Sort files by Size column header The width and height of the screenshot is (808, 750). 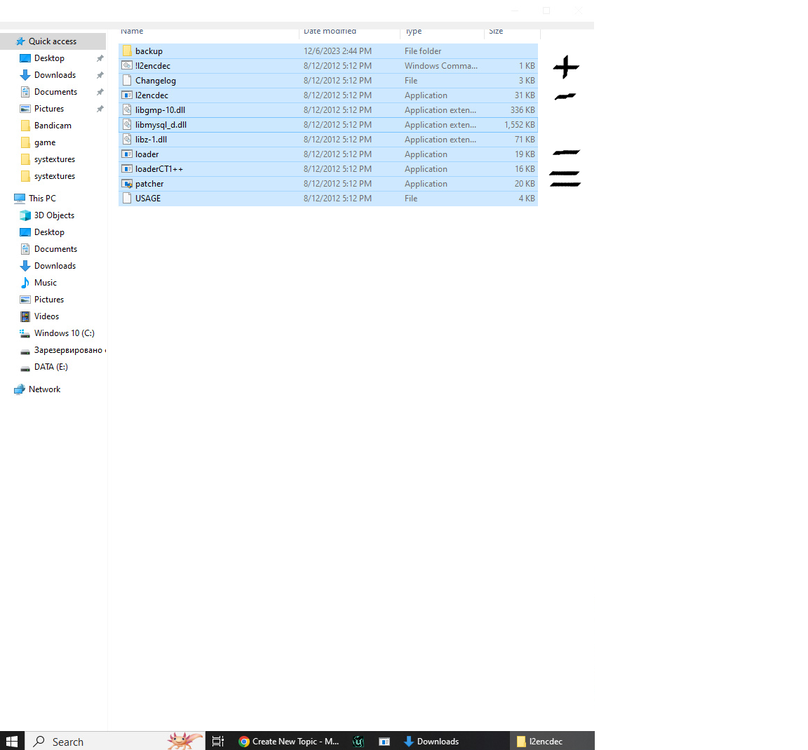click(496, 31)
